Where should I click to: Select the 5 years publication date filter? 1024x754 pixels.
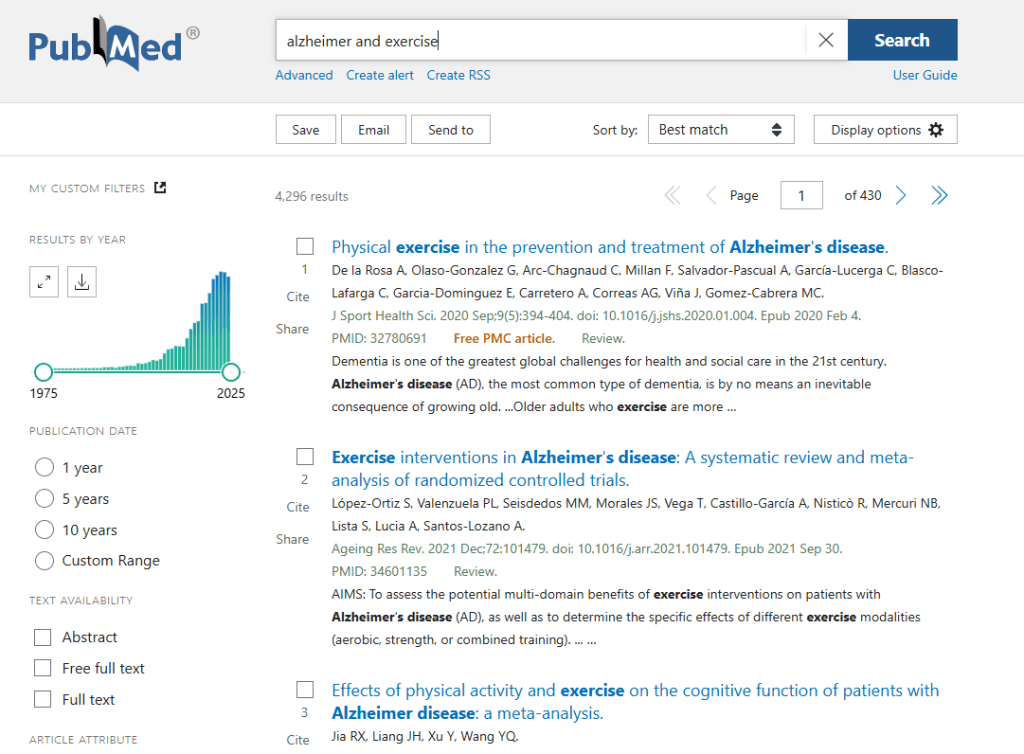(44, 499)
